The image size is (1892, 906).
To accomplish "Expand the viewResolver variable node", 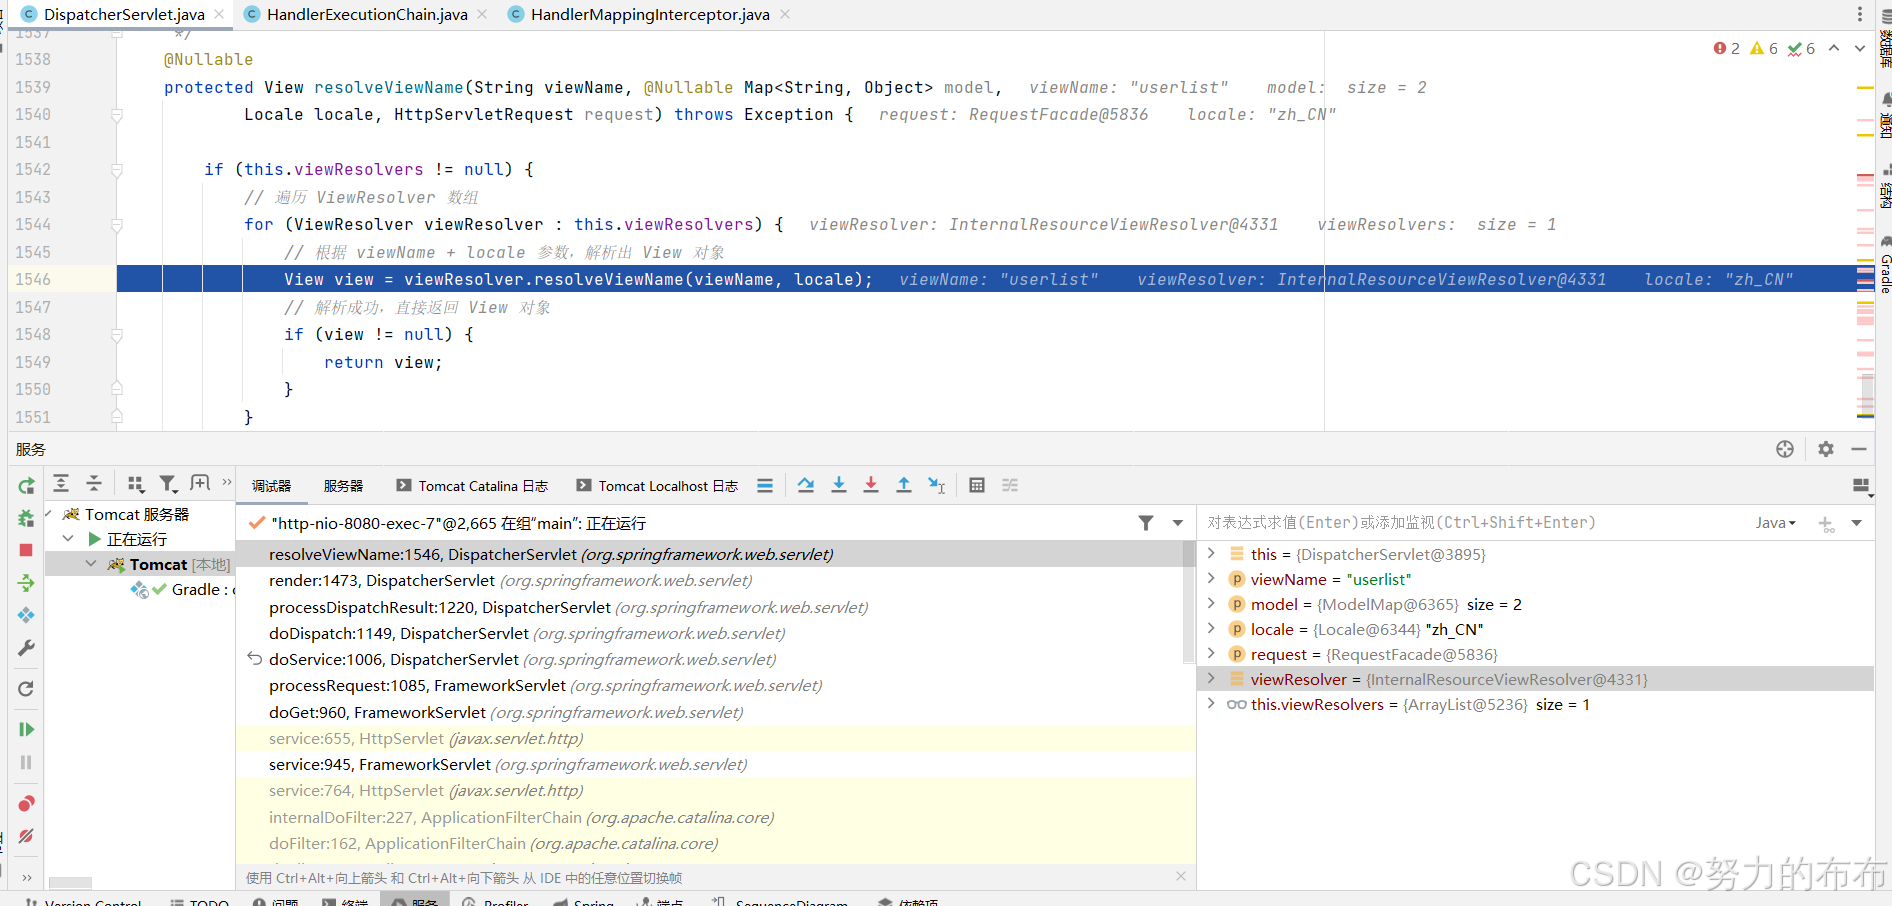I will (x=1211, y=678).
